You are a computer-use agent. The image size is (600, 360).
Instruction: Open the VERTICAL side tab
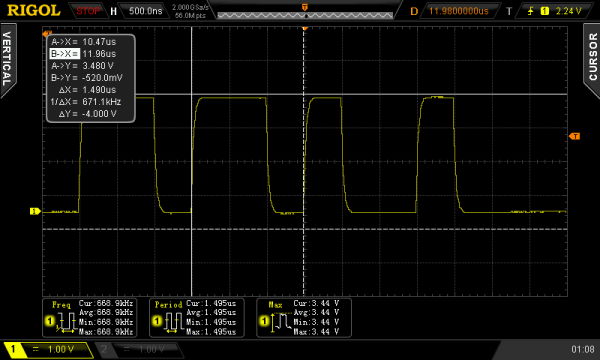point(8,59)
